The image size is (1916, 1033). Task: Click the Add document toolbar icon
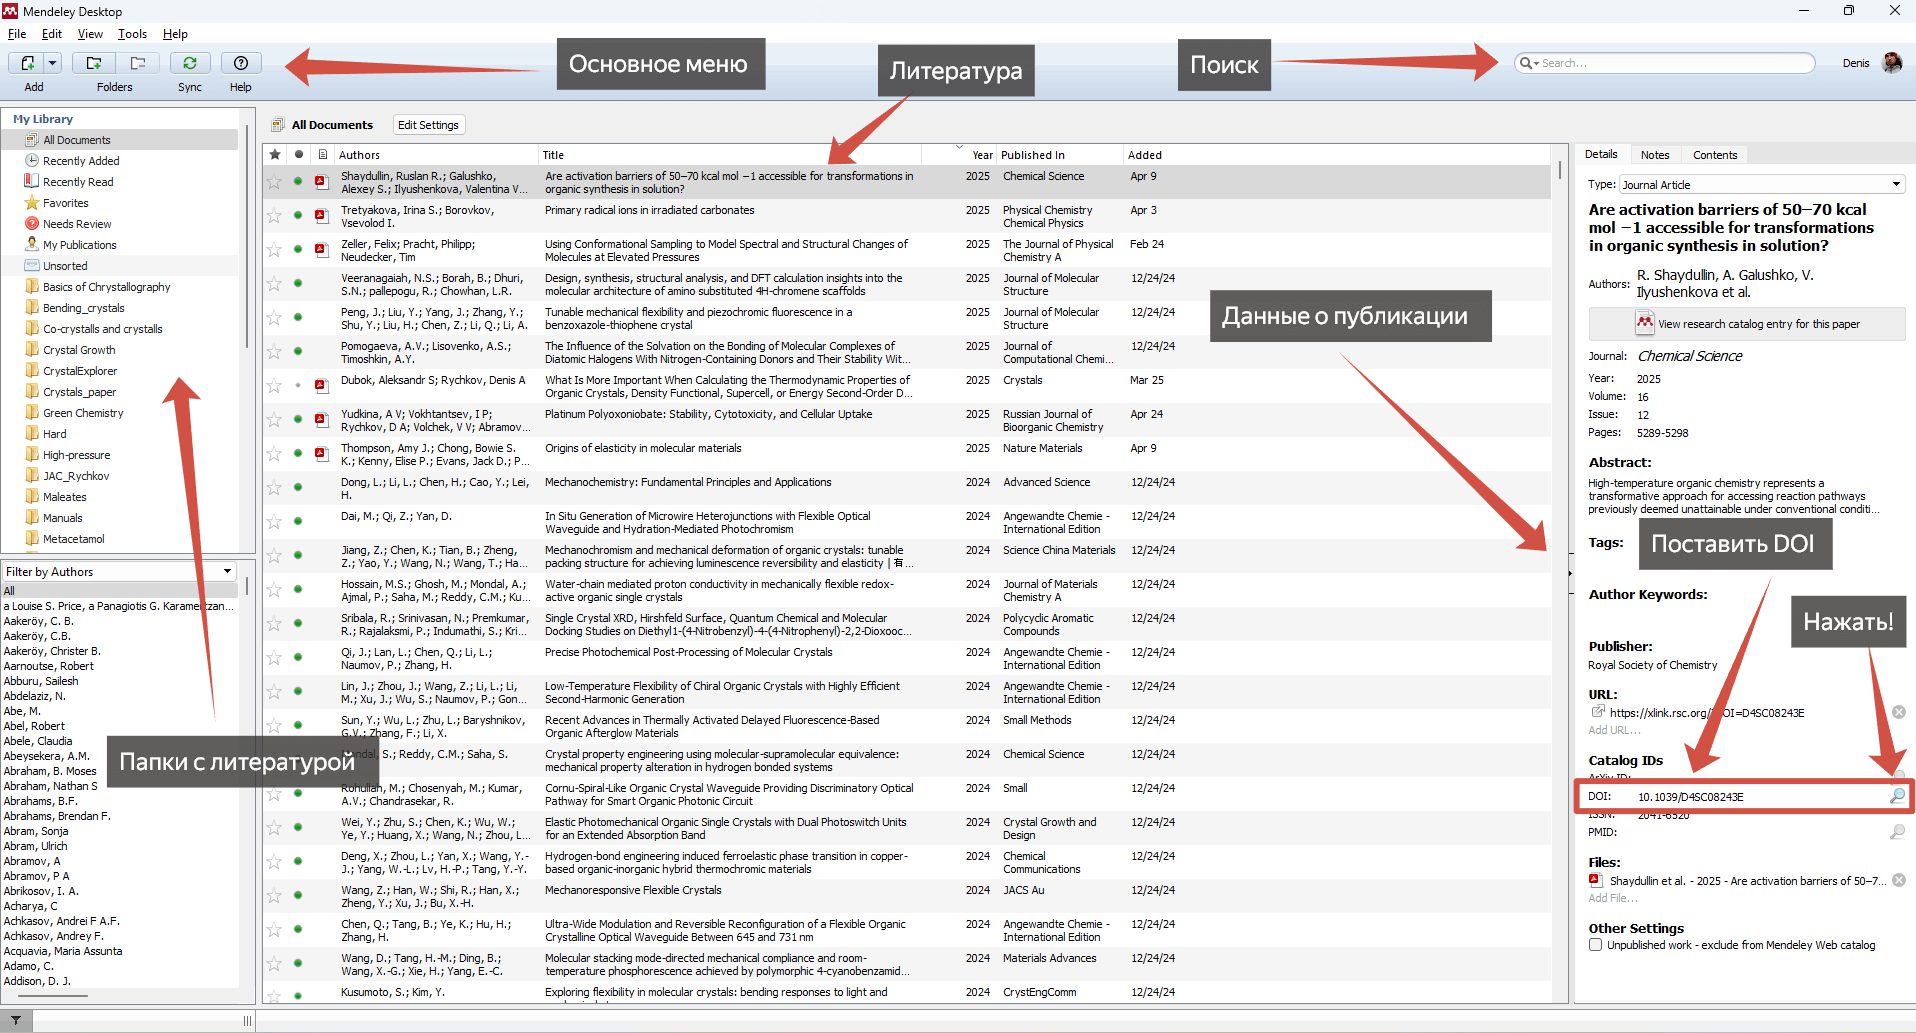(x=27, y=63)
